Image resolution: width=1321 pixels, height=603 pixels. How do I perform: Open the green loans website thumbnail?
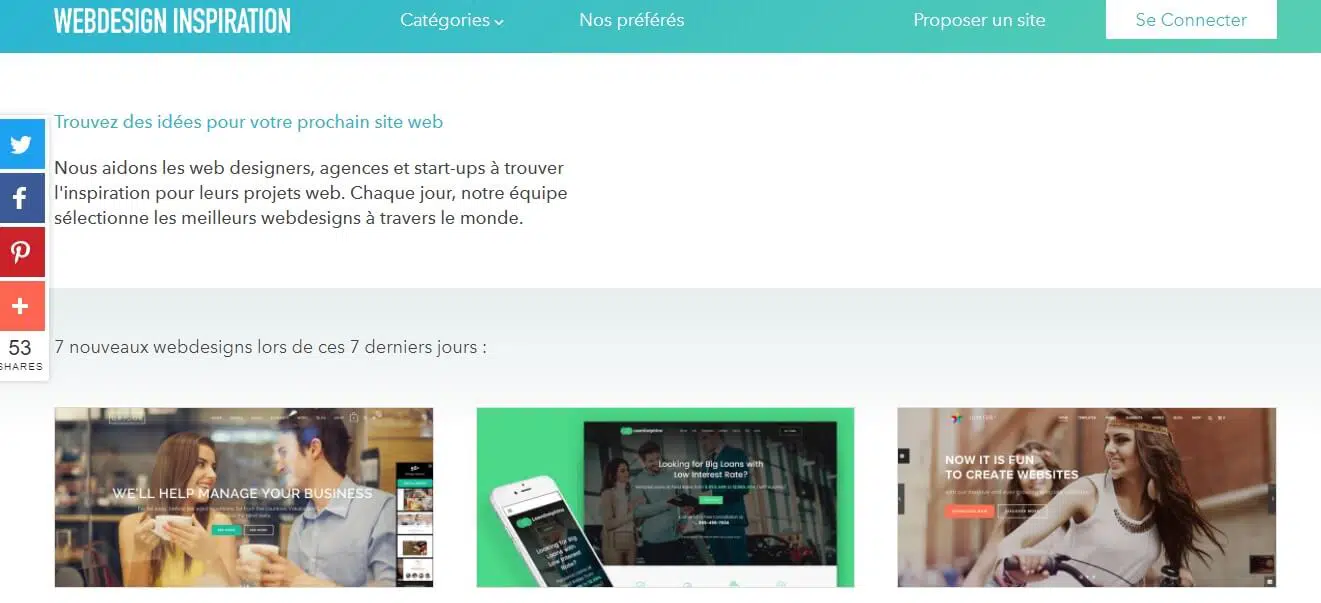tap(665, 497)
